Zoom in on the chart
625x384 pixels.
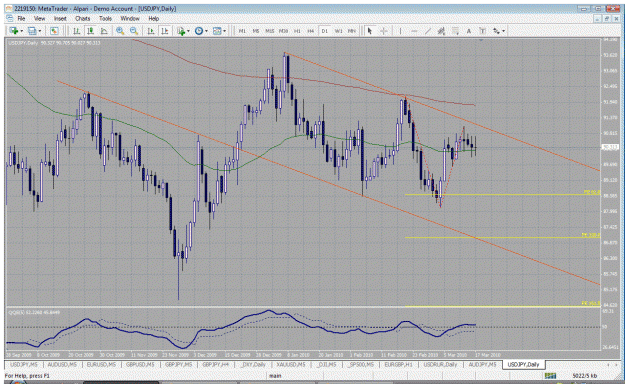coord(120,31)
